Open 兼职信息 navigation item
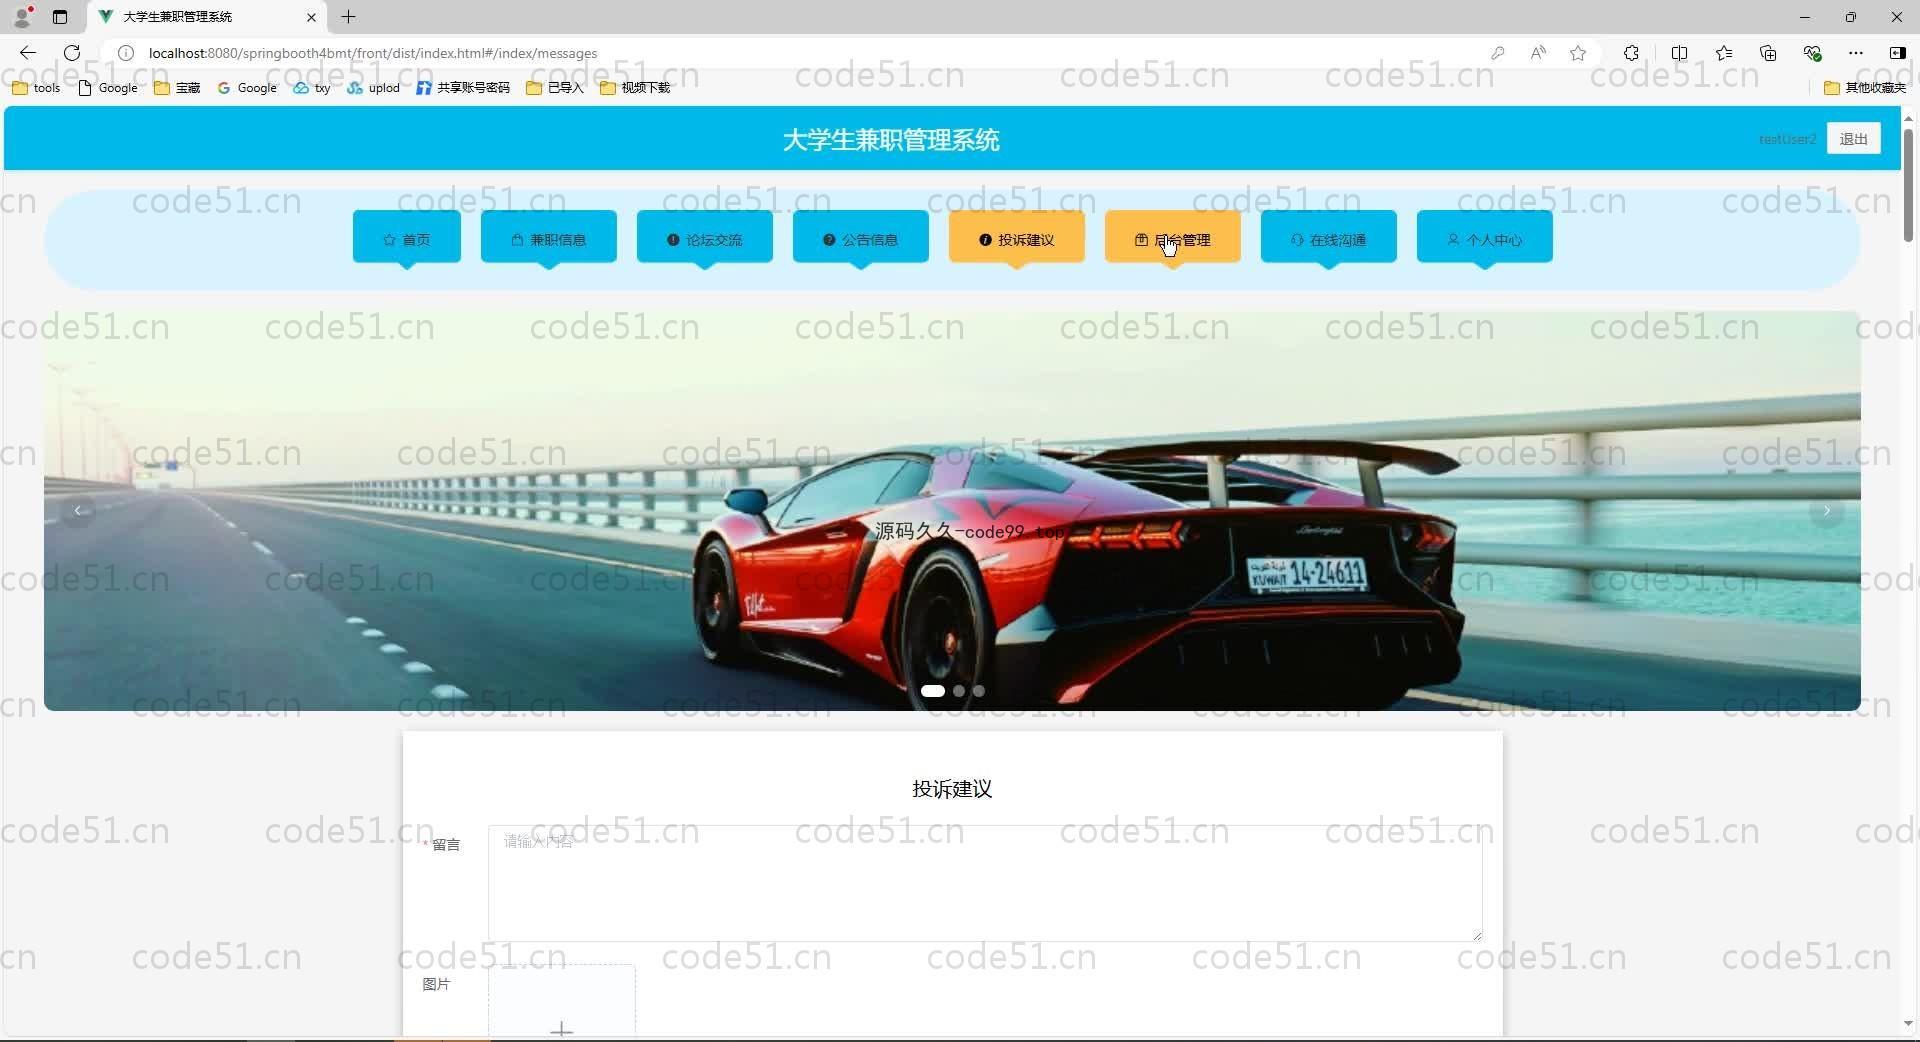Screen dimensions: 1920x1042 549,237
